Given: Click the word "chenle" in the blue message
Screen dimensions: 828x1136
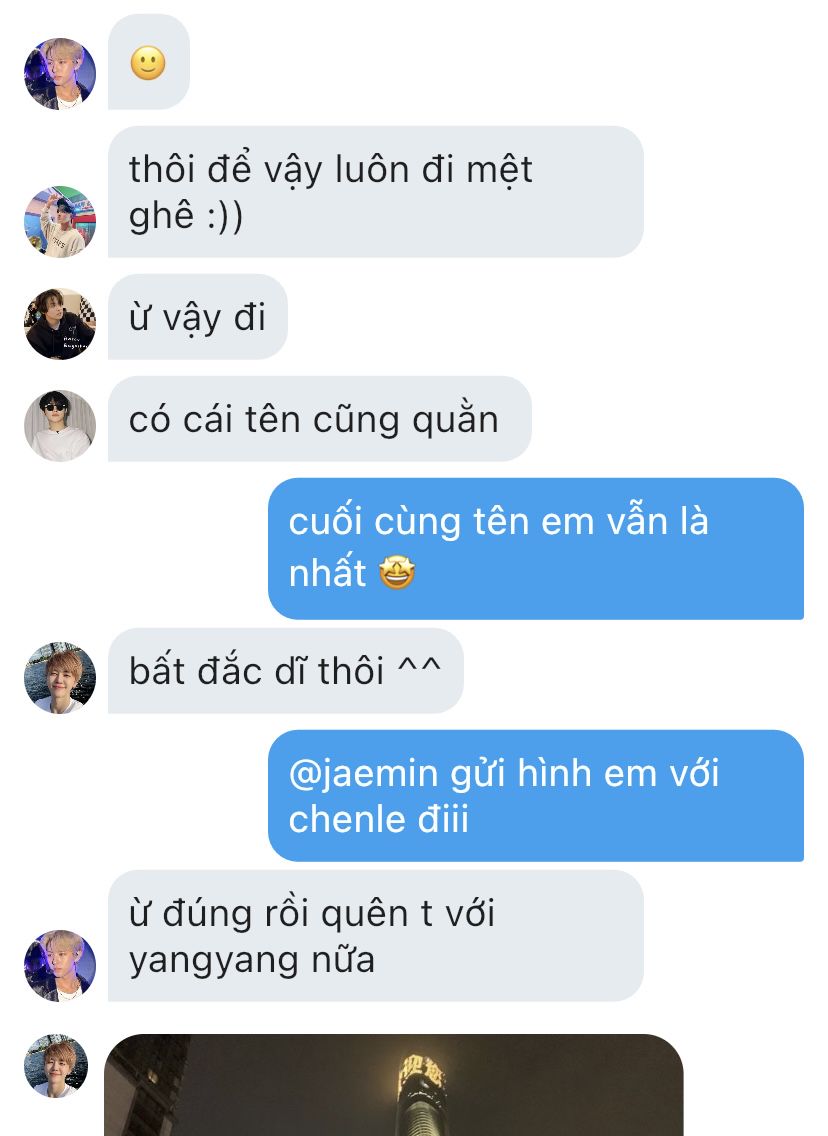Looking at the screenshot, I should pos(336,819).
